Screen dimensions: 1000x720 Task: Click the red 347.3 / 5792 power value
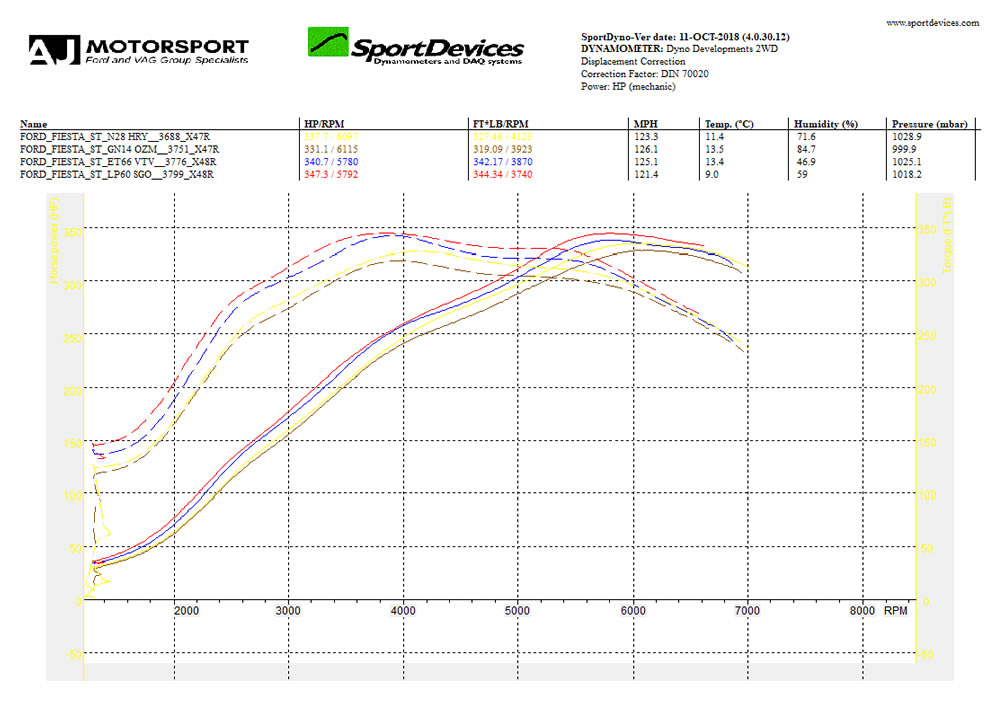click(x=331, y=174)
